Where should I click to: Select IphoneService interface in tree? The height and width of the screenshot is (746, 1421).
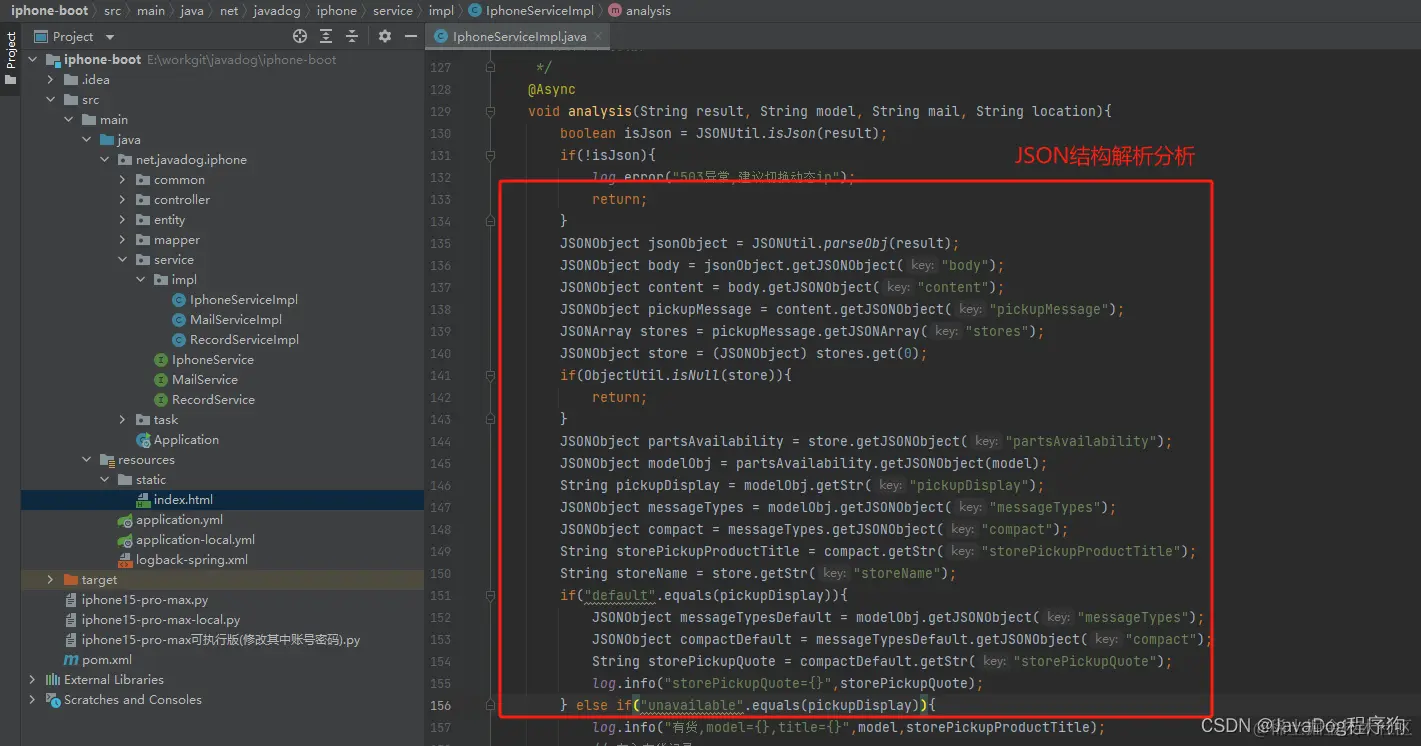[x=212, y=360]
